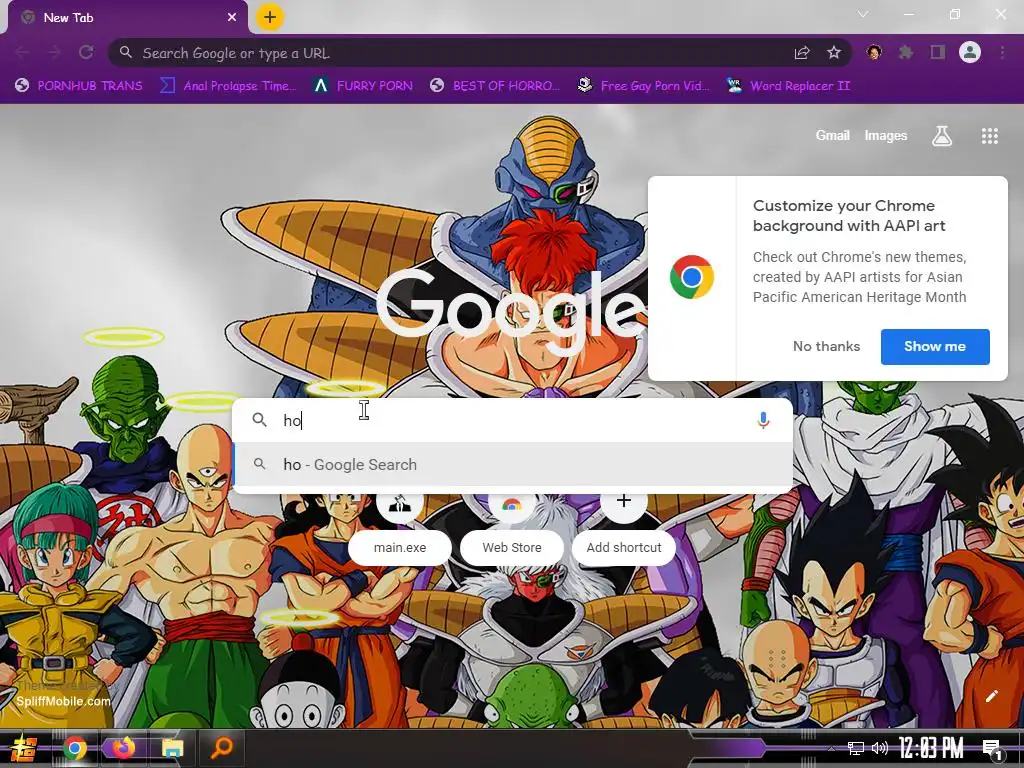Bookmark this tab with the star icon

[834, 53]
